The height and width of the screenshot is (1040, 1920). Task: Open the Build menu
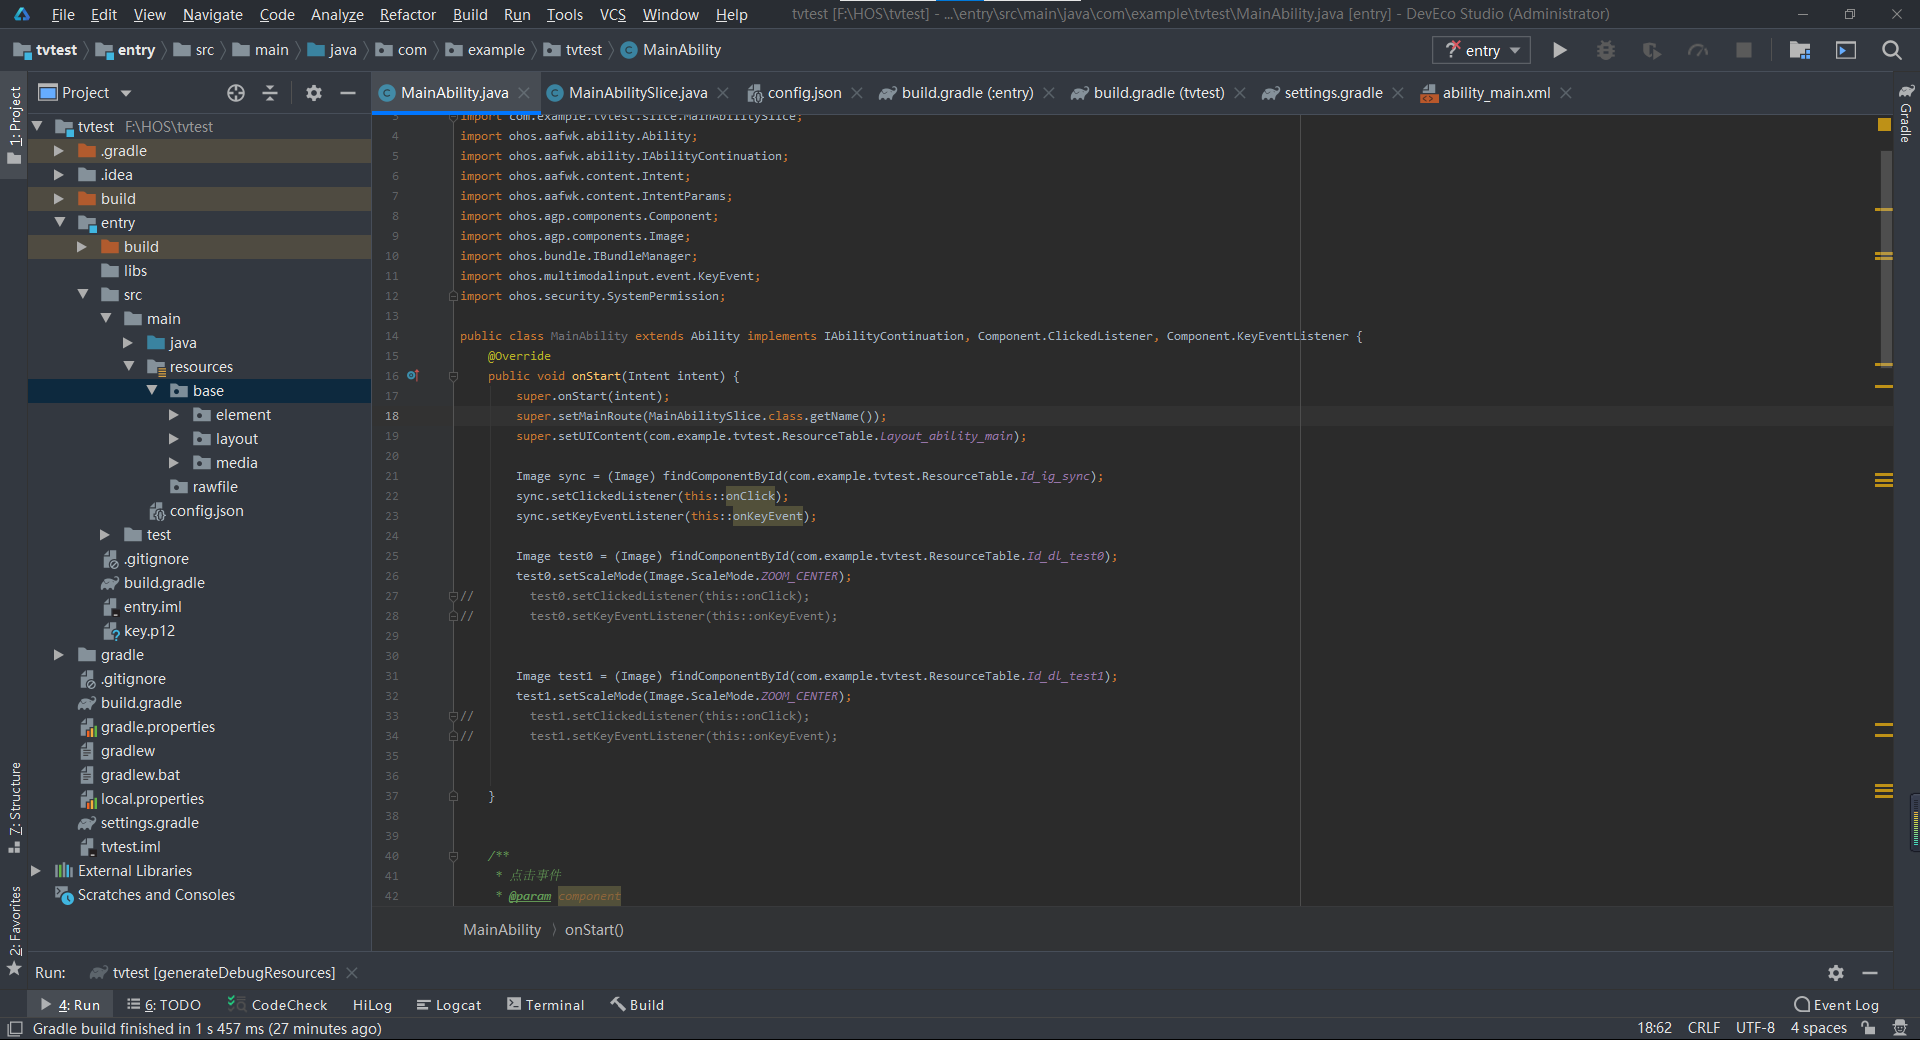pos(469,14)
